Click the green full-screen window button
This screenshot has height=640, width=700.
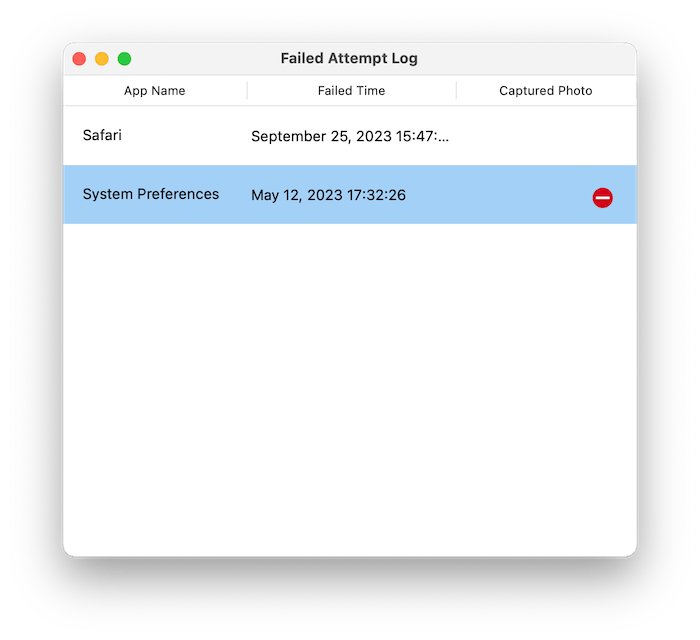tap(125, 58)
